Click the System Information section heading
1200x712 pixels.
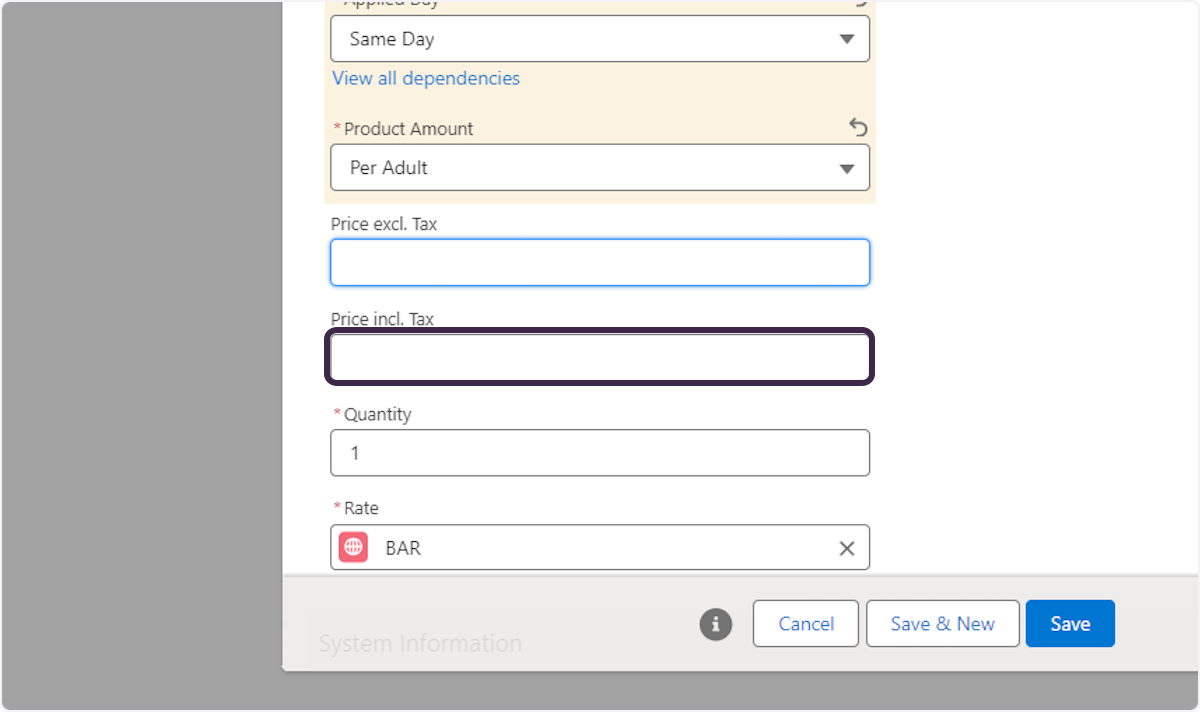click(420, 644)
